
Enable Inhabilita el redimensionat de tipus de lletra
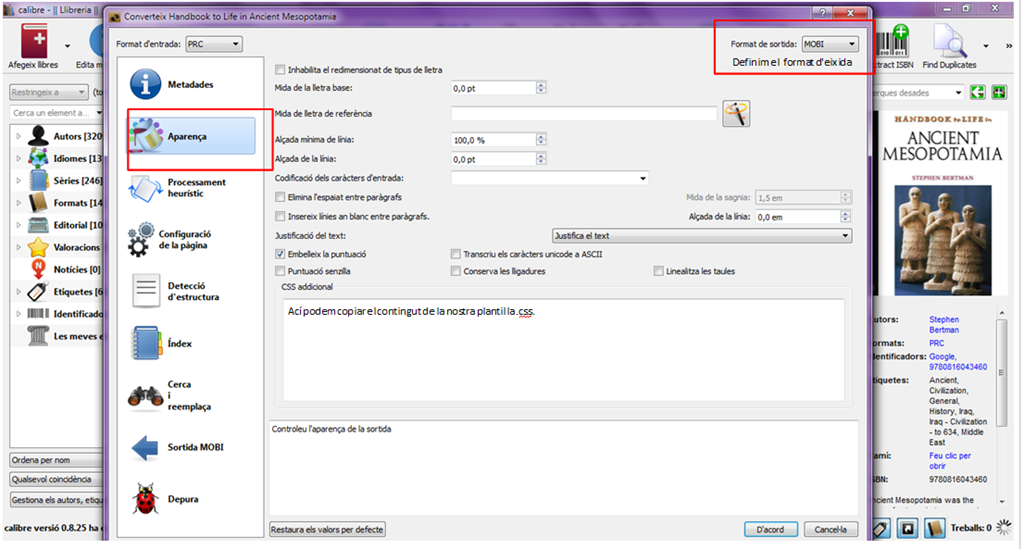(280, 70)
